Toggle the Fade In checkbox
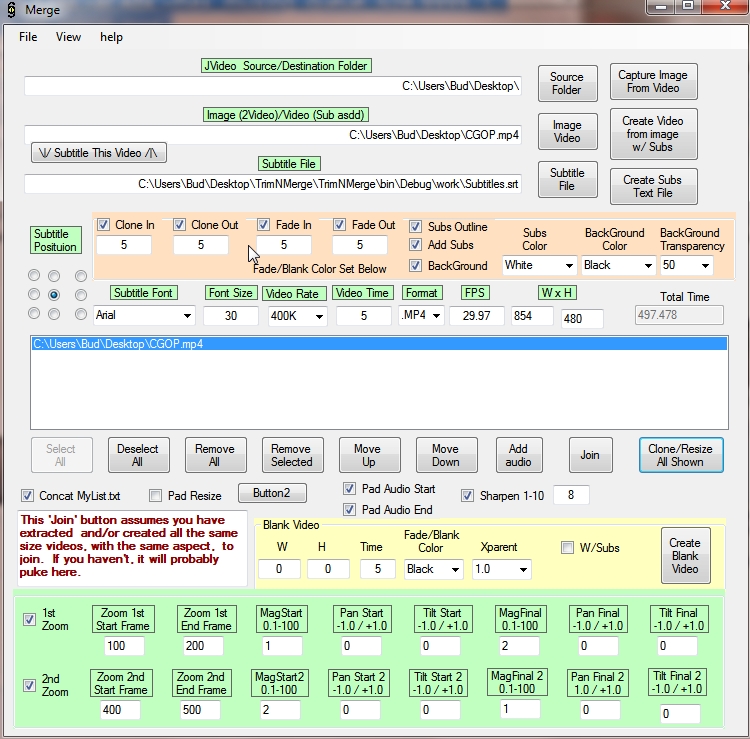Viewport: 750px width, 739px height. pyautogui.click(x=264, y=224)
